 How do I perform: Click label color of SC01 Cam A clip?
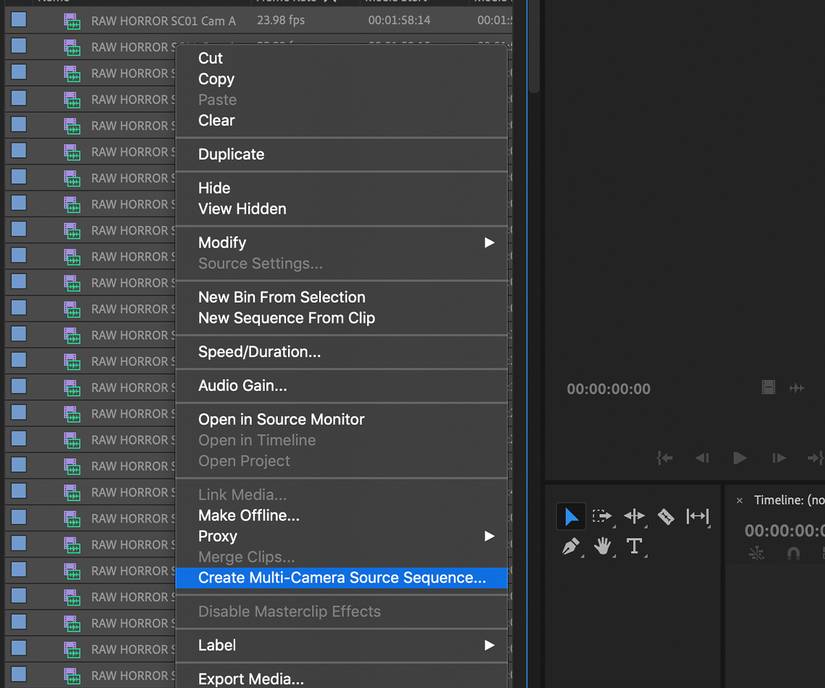(18, 20)
